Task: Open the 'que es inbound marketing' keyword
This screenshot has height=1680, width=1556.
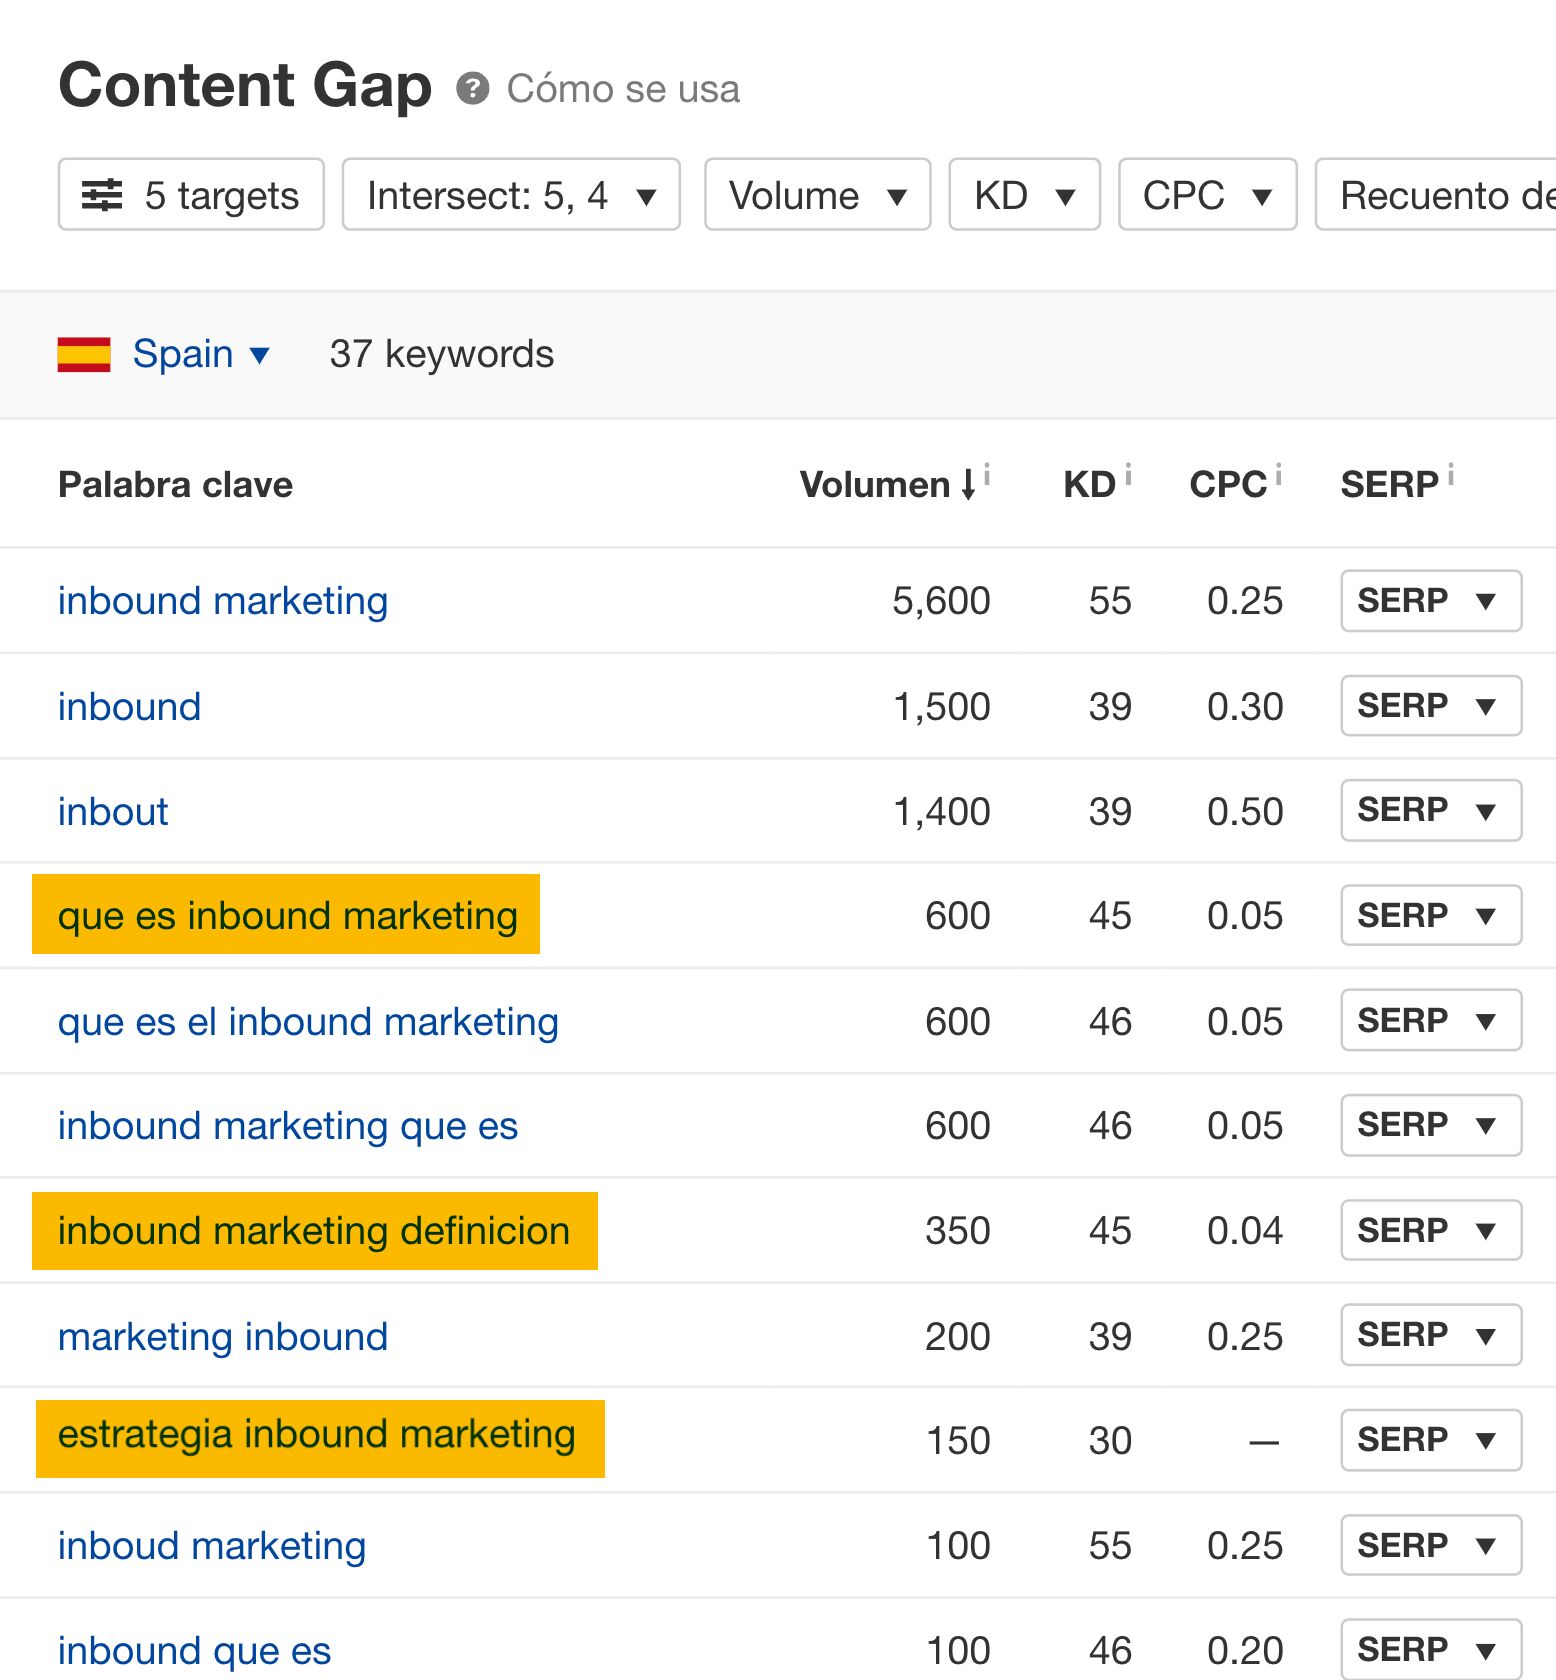Action: tap(287, 915)
